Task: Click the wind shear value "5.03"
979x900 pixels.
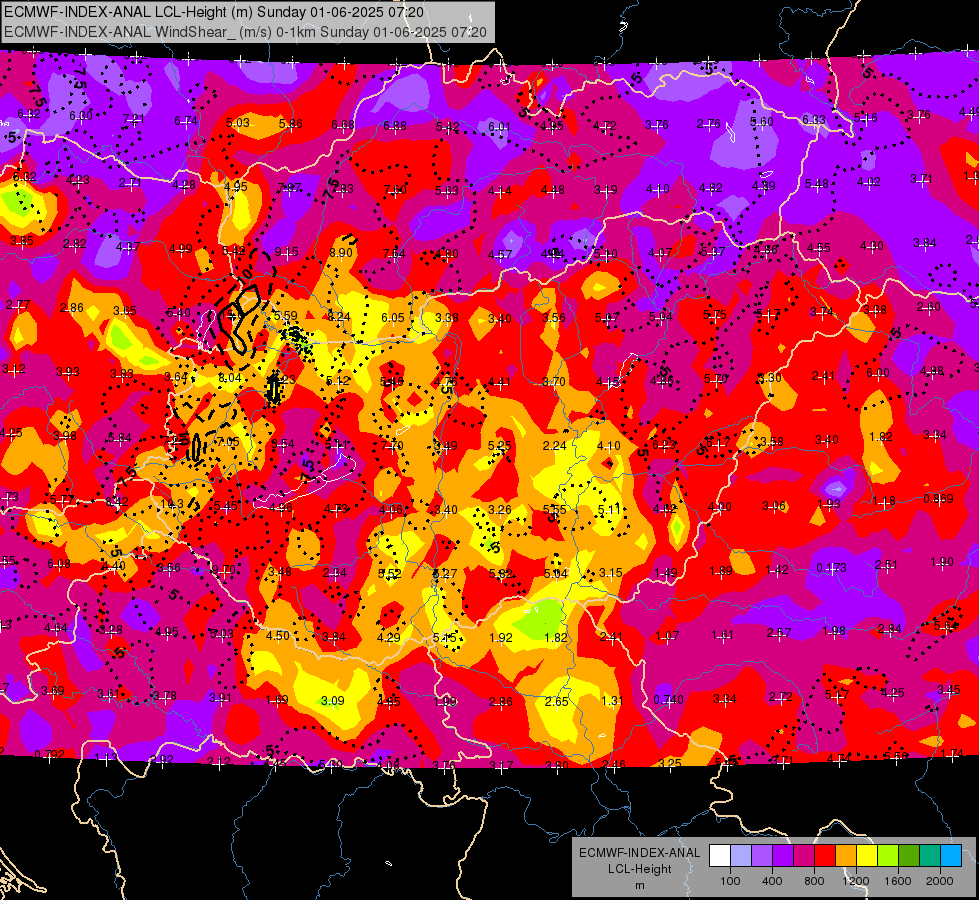Action: click(238, 122)
